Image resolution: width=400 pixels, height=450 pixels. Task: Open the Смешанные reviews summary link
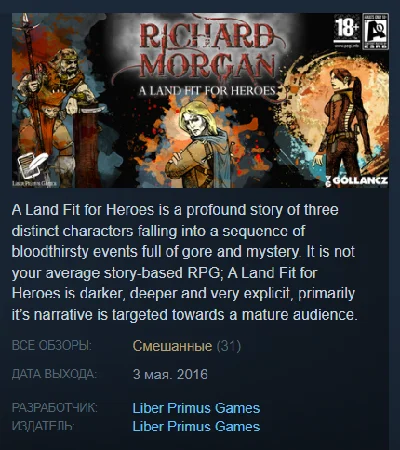(x=172, y=346)
